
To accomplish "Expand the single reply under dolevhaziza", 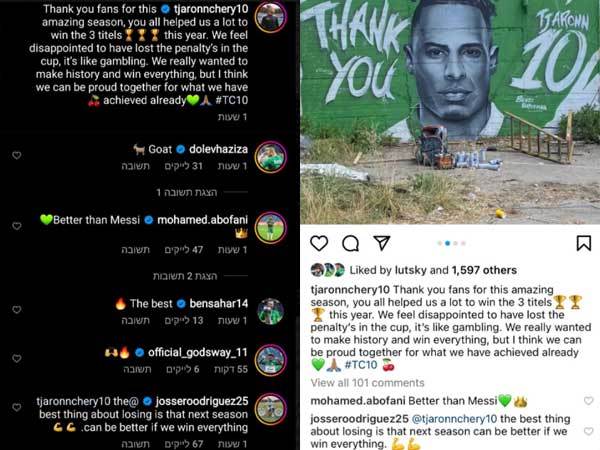I will coord(187,192).
